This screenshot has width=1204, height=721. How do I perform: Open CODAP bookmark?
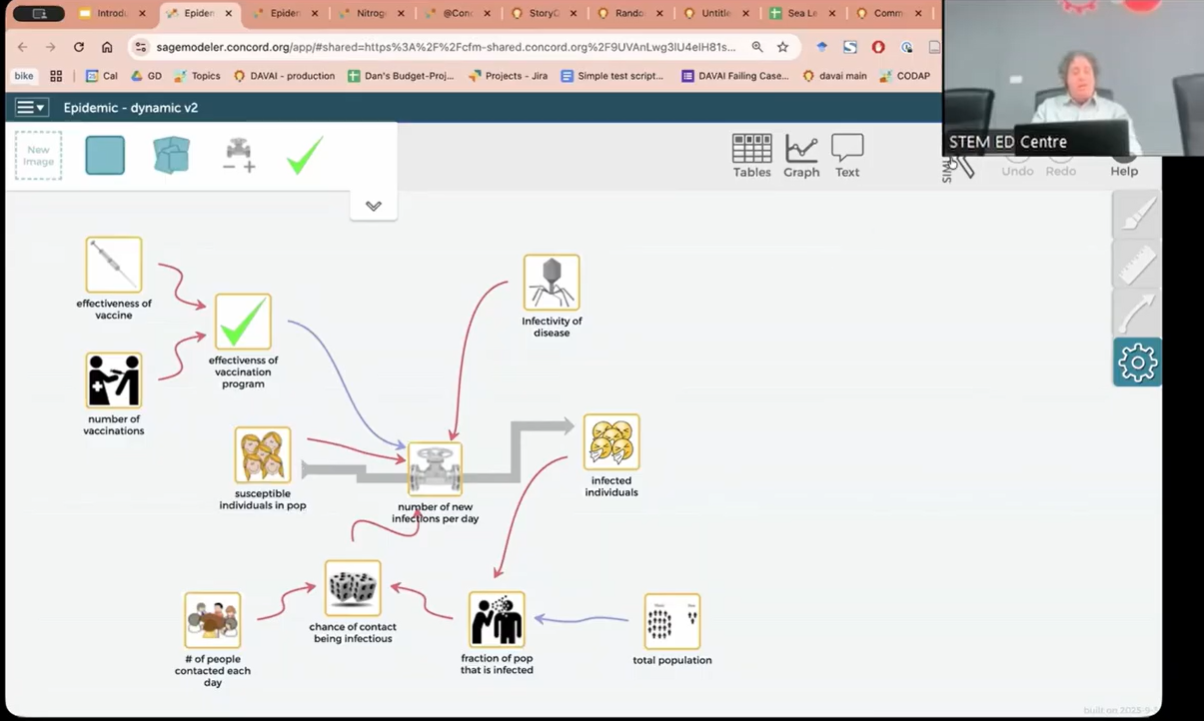(905, 76)
